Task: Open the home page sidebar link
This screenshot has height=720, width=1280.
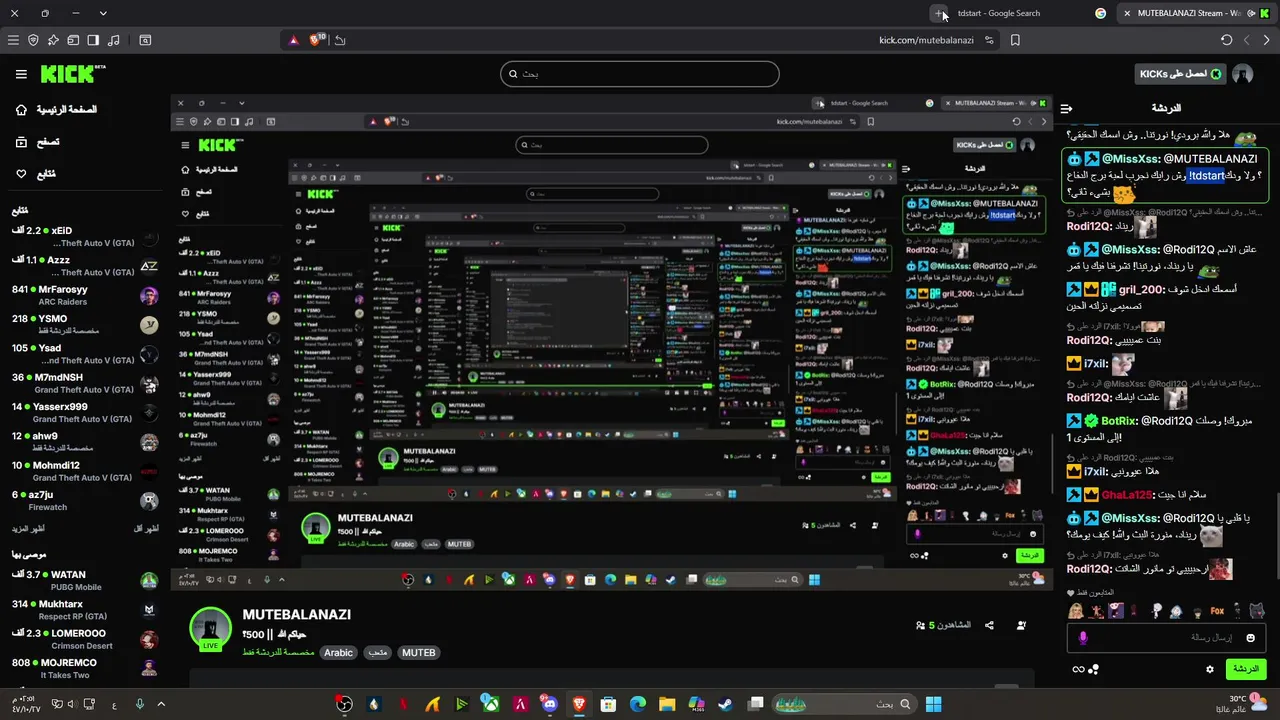Action: 58,109
